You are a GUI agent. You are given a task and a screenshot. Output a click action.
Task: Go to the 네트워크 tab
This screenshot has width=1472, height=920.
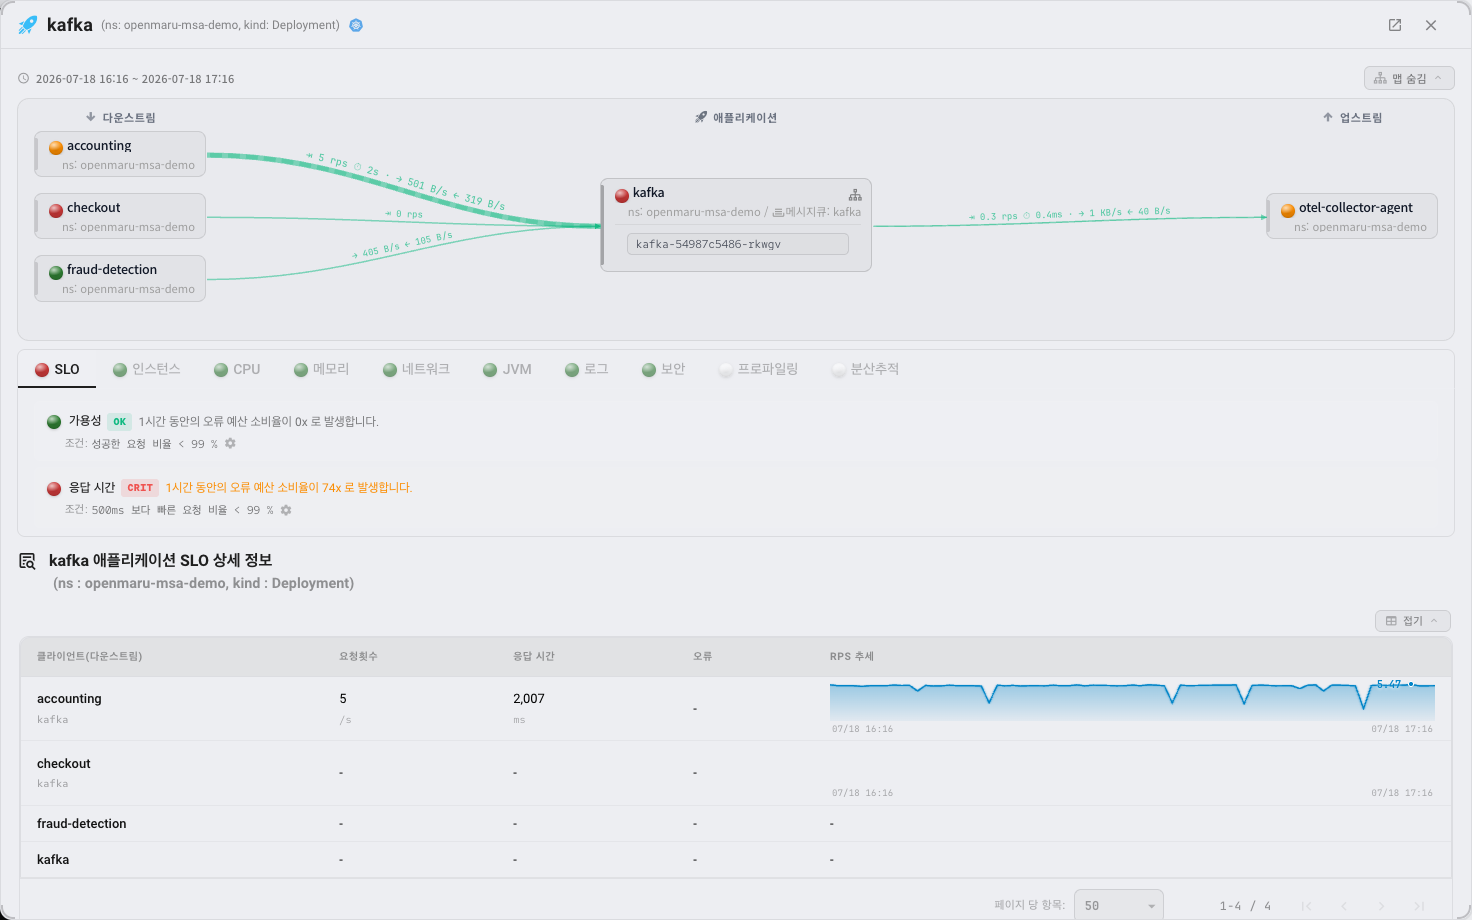coord(417,369)
